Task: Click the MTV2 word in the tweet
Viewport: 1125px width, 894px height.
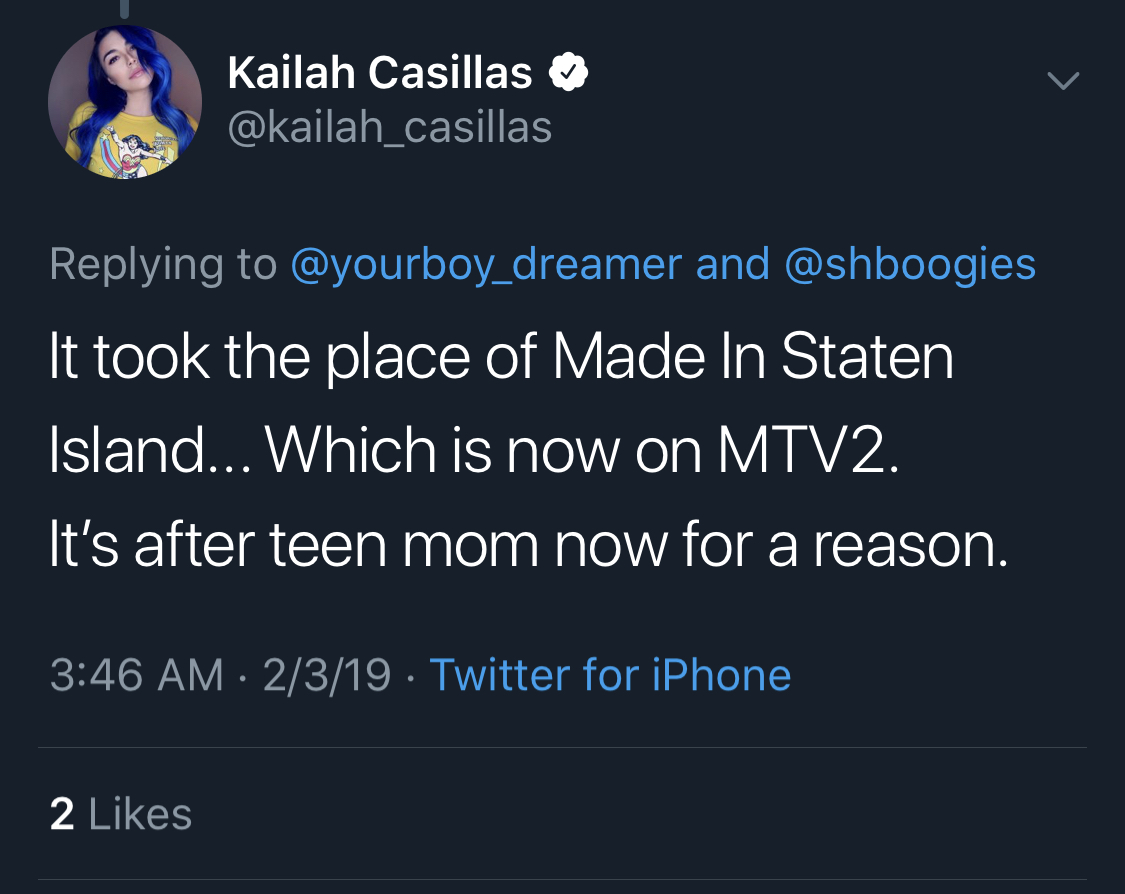Action: coord(807,451)
